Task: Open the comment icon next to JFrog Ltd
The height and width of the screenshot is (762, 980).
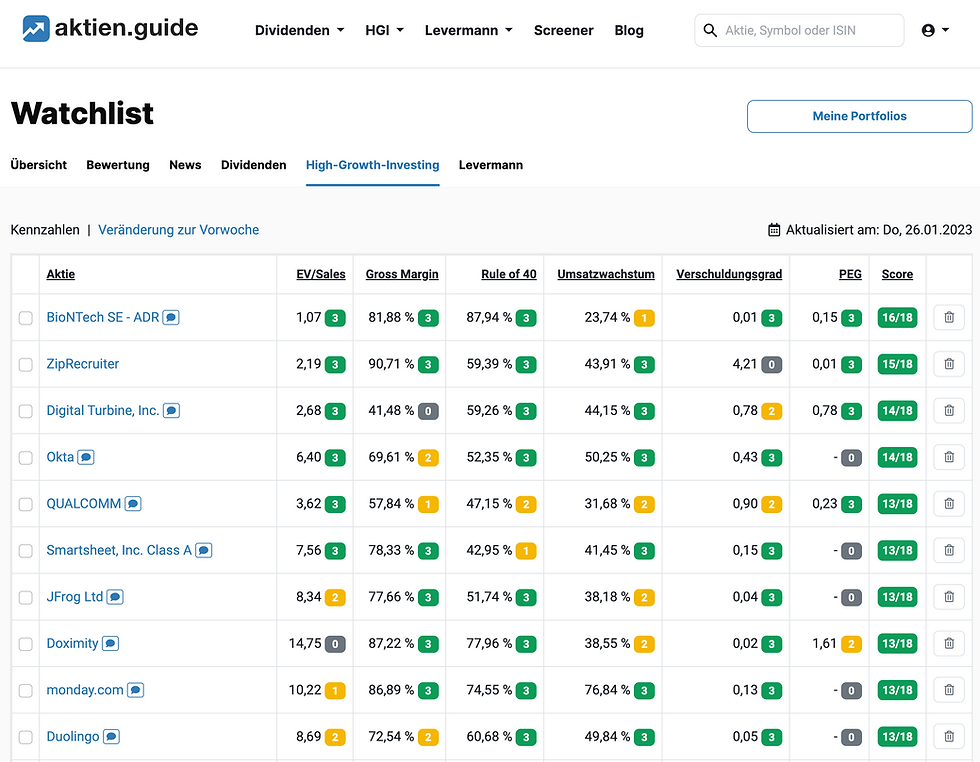Action: point(115,597)
